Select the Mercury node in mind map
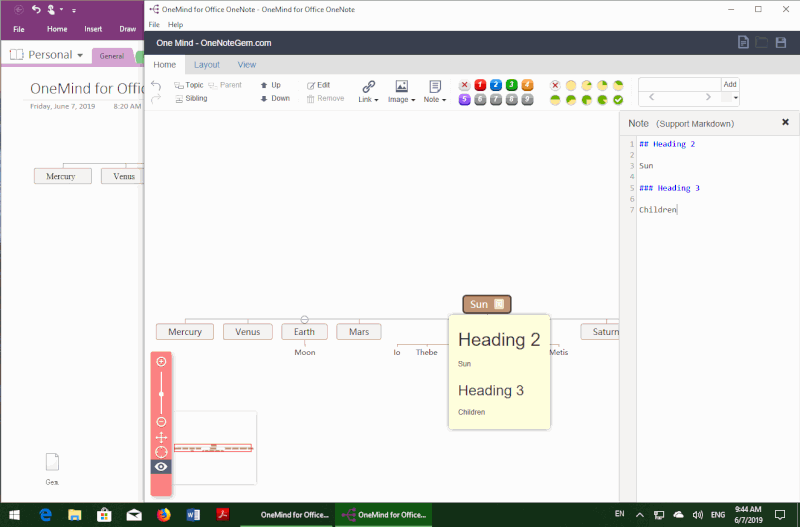800x527 pixels. pos(185,332)
